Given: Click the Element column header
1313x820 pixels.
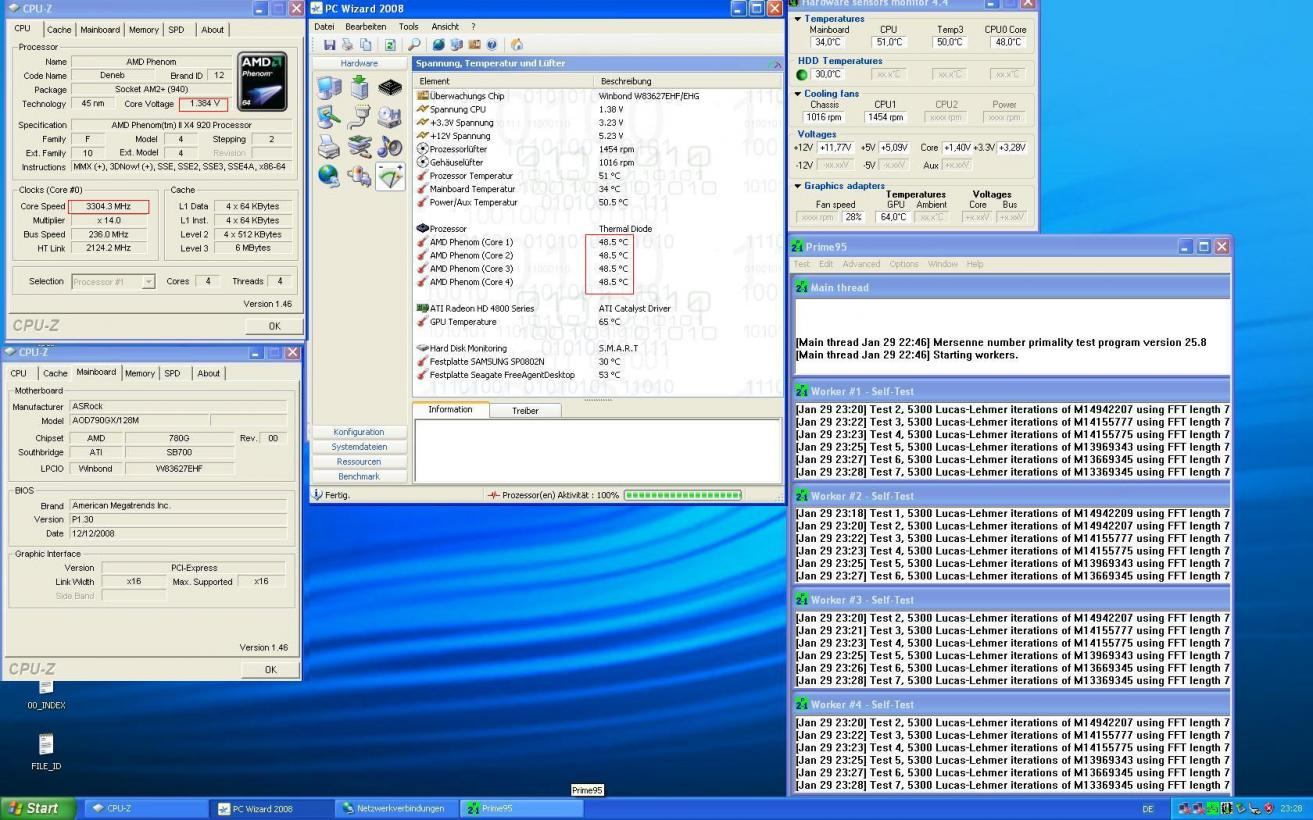Looking at the screenshot, I should tap(504, 81).
